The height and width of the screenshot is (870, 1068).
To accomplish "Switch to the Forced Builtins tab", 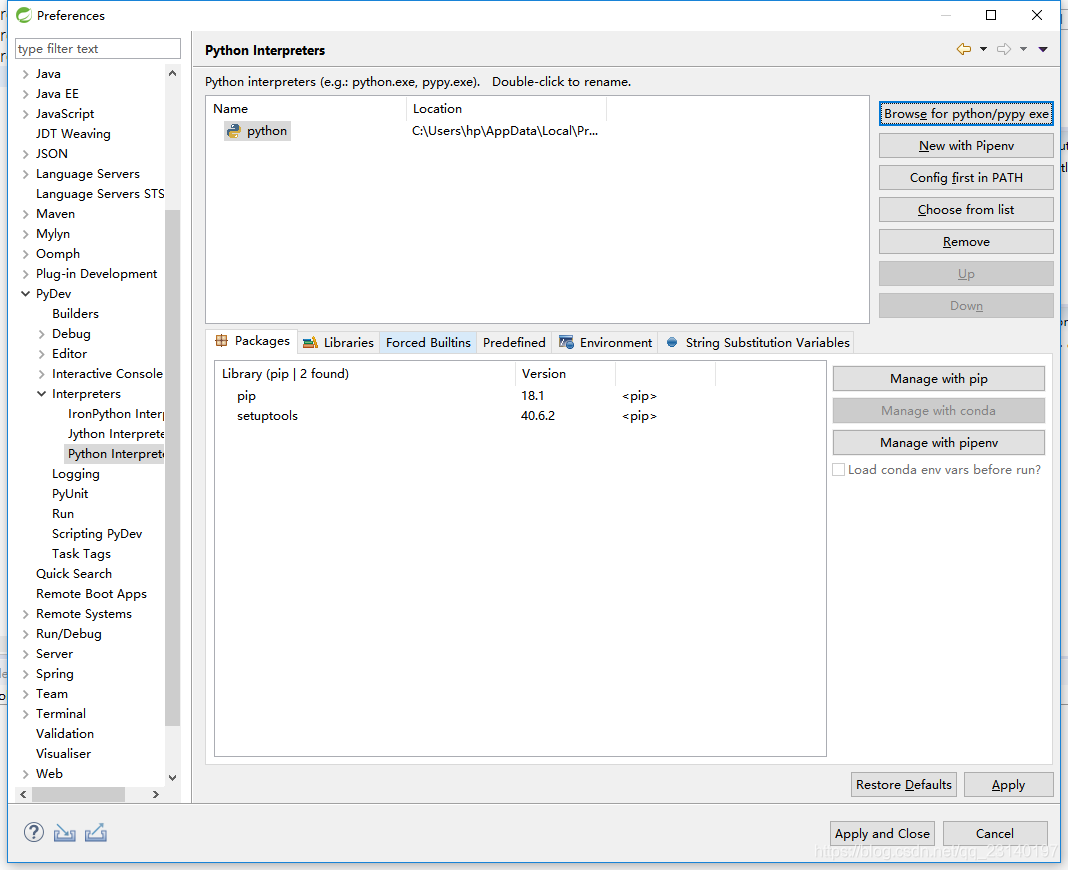I will [x=428, y=343].
